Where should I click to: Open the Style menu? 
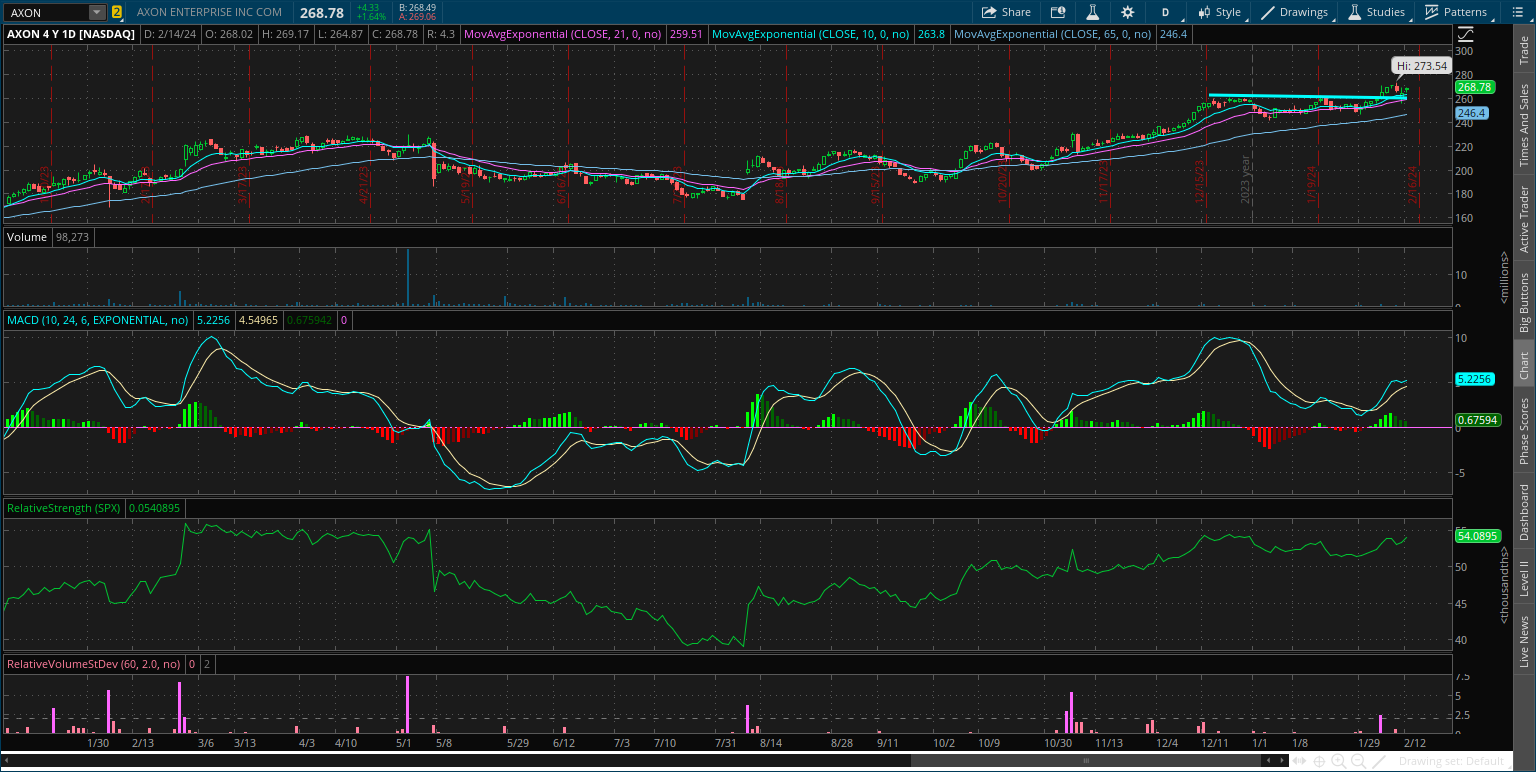[x=1218, y=12]
